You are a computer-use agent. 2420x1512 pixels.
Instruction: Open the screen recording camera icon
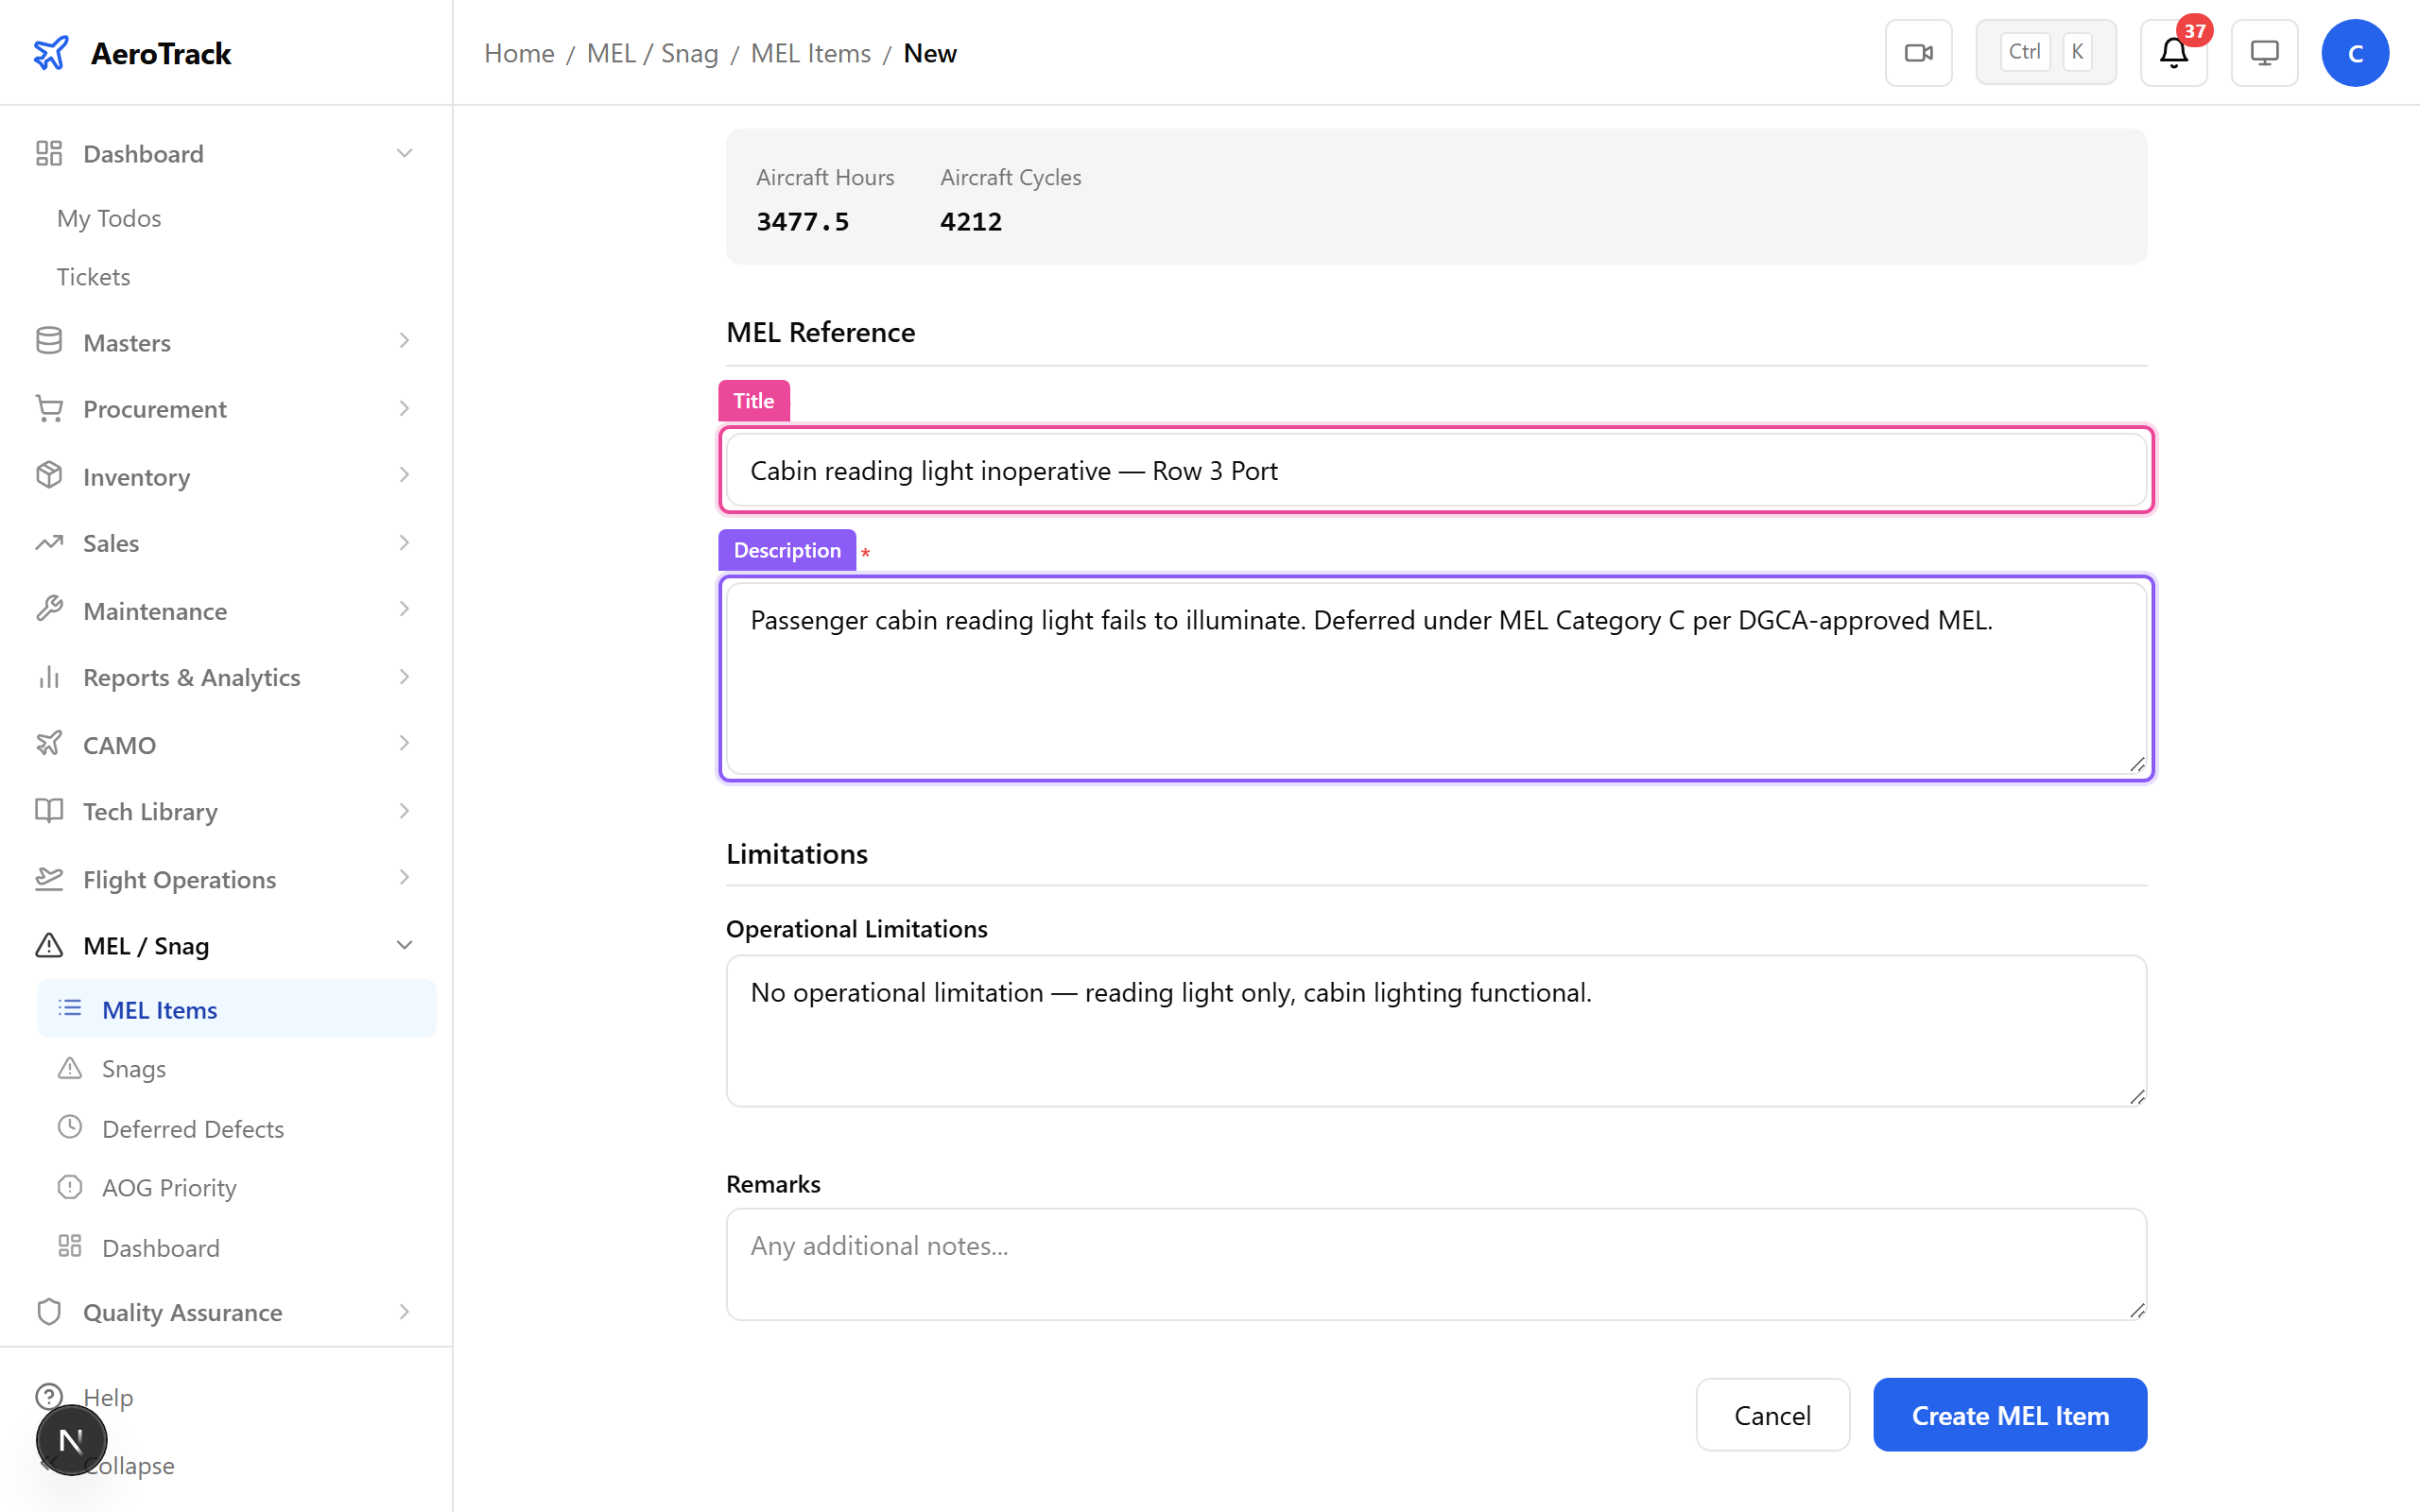[1917, 52]
